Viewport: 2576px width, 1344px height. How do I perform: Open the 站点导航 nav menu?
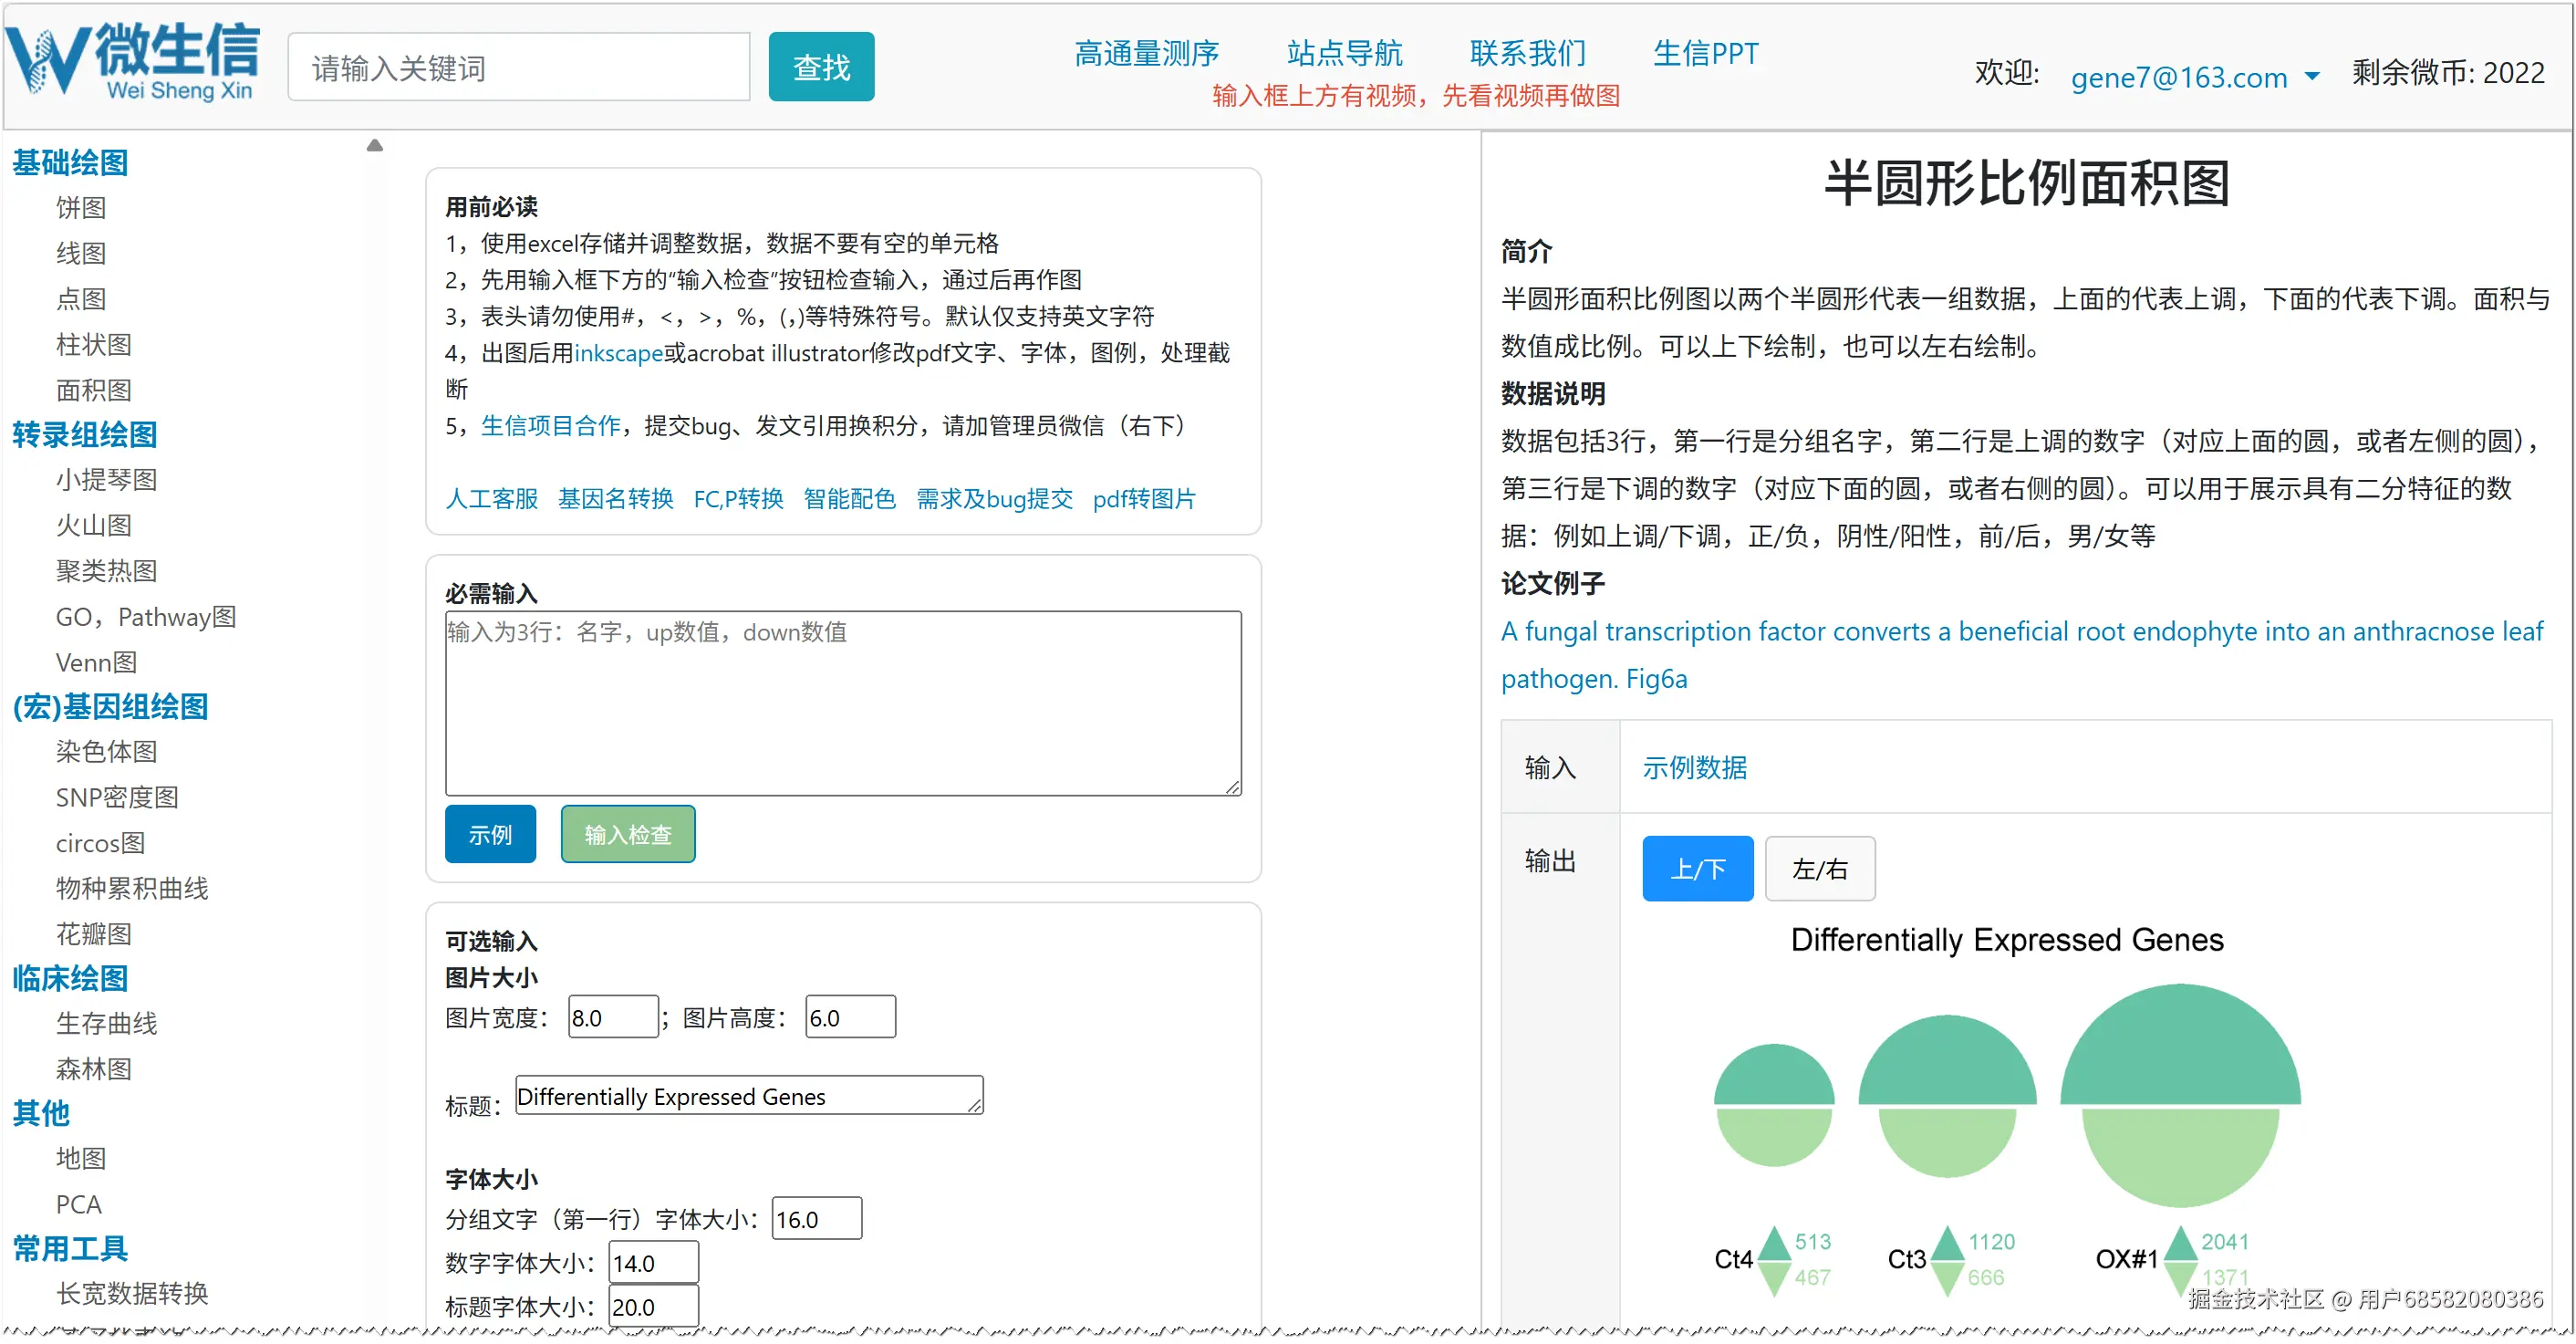click(x=1344, y=52)
